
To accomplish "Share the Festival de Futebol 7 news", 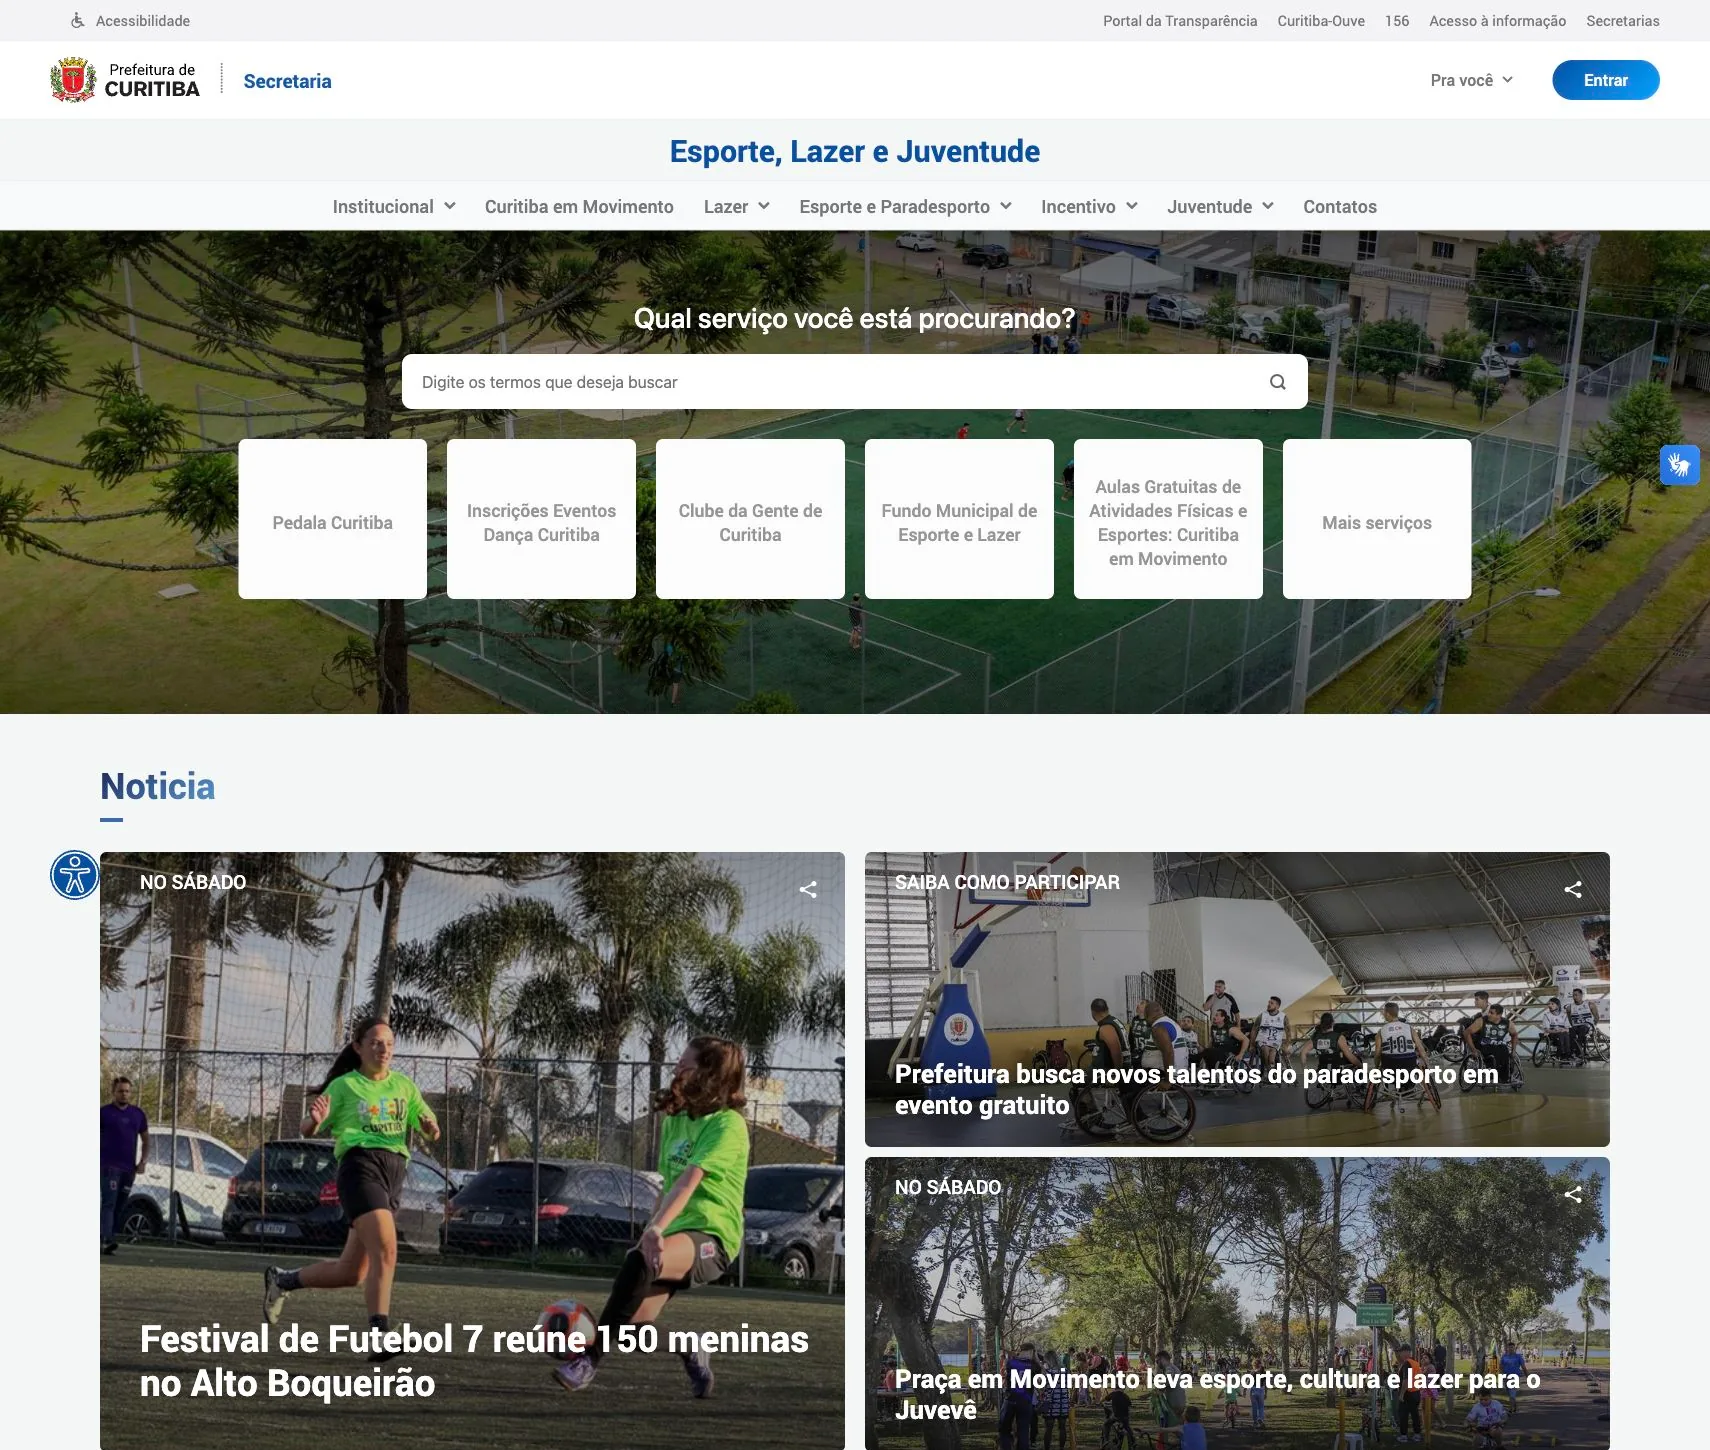I will [808, 889].
